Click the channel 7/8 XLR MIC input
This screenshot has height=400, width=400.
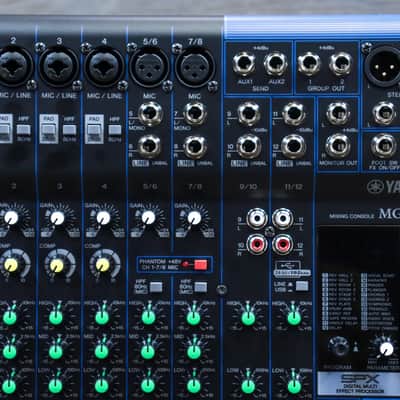(195, 68)
